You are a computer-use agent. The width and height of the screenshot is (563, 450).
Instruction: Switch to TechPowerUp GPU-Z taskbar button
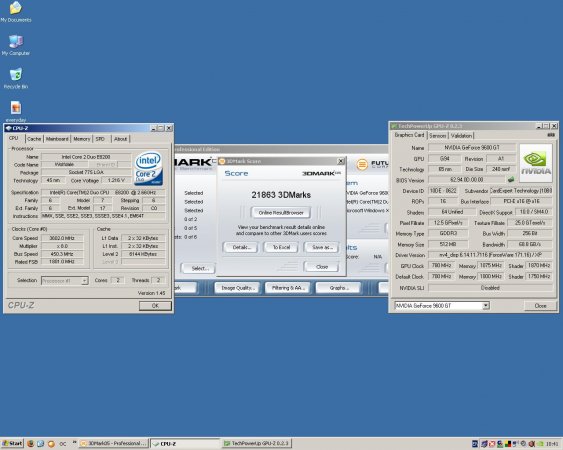(x=256, y=444)
